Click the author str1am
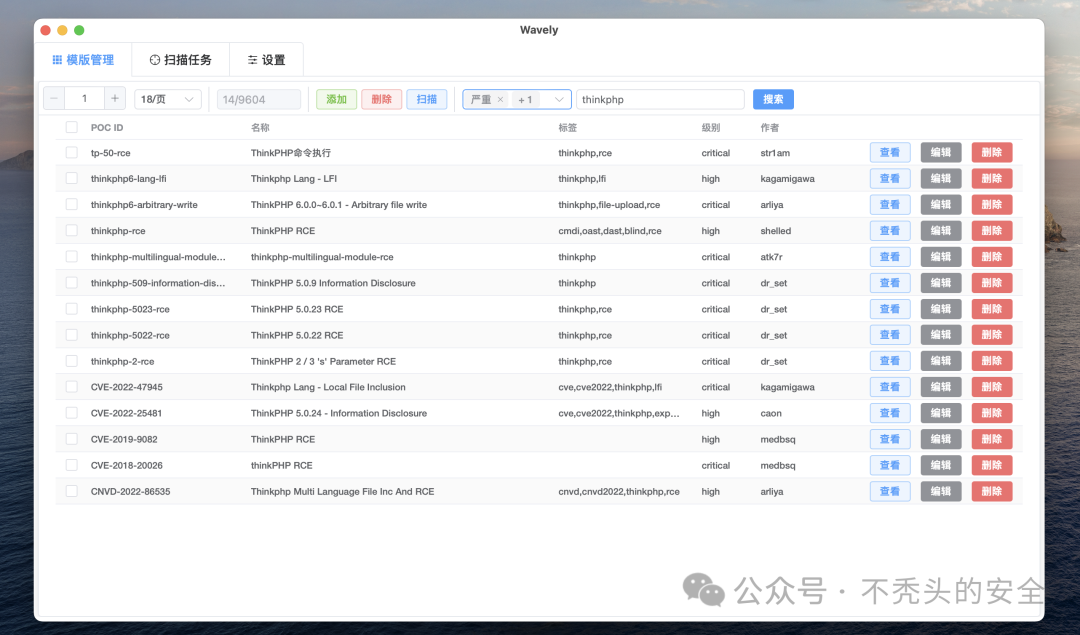This screenshot has width=1080, height=635. tap(775, 153)
